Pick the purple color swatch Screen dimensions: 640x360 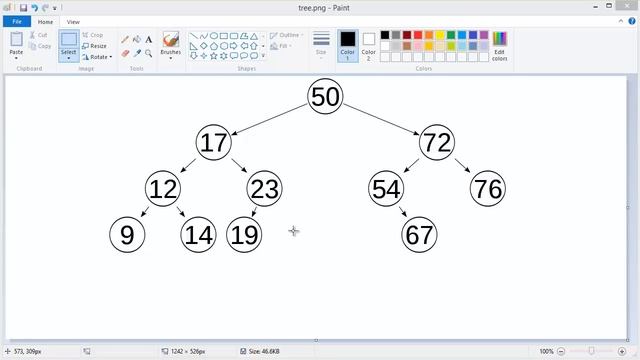pos(484,35)
